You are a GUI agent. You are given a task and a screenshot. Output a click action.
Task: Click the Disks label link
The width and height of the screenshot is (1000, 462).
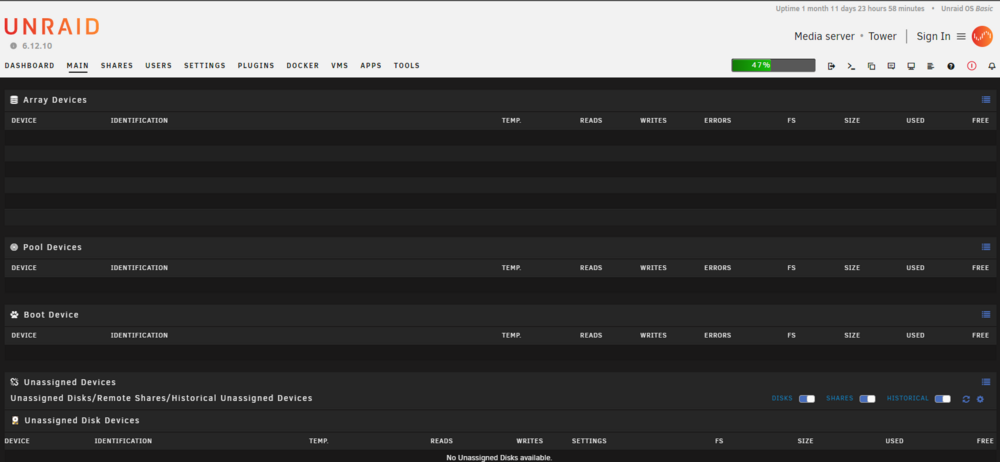click(782, 398)
